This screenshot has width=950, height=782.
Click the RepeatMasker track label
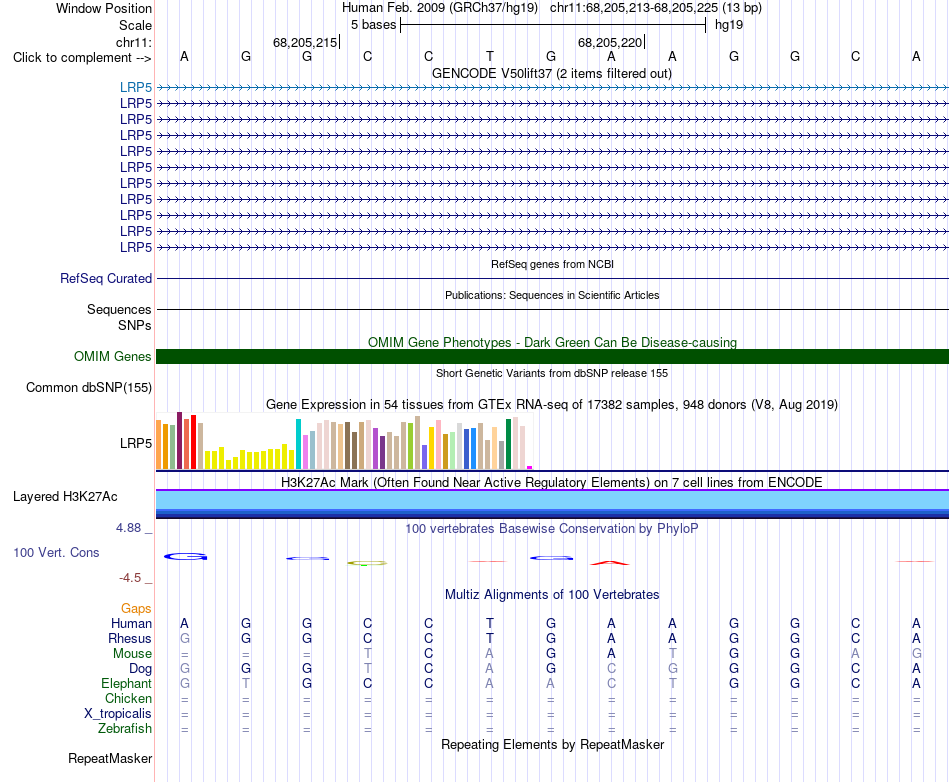click(x=110, y=758)
